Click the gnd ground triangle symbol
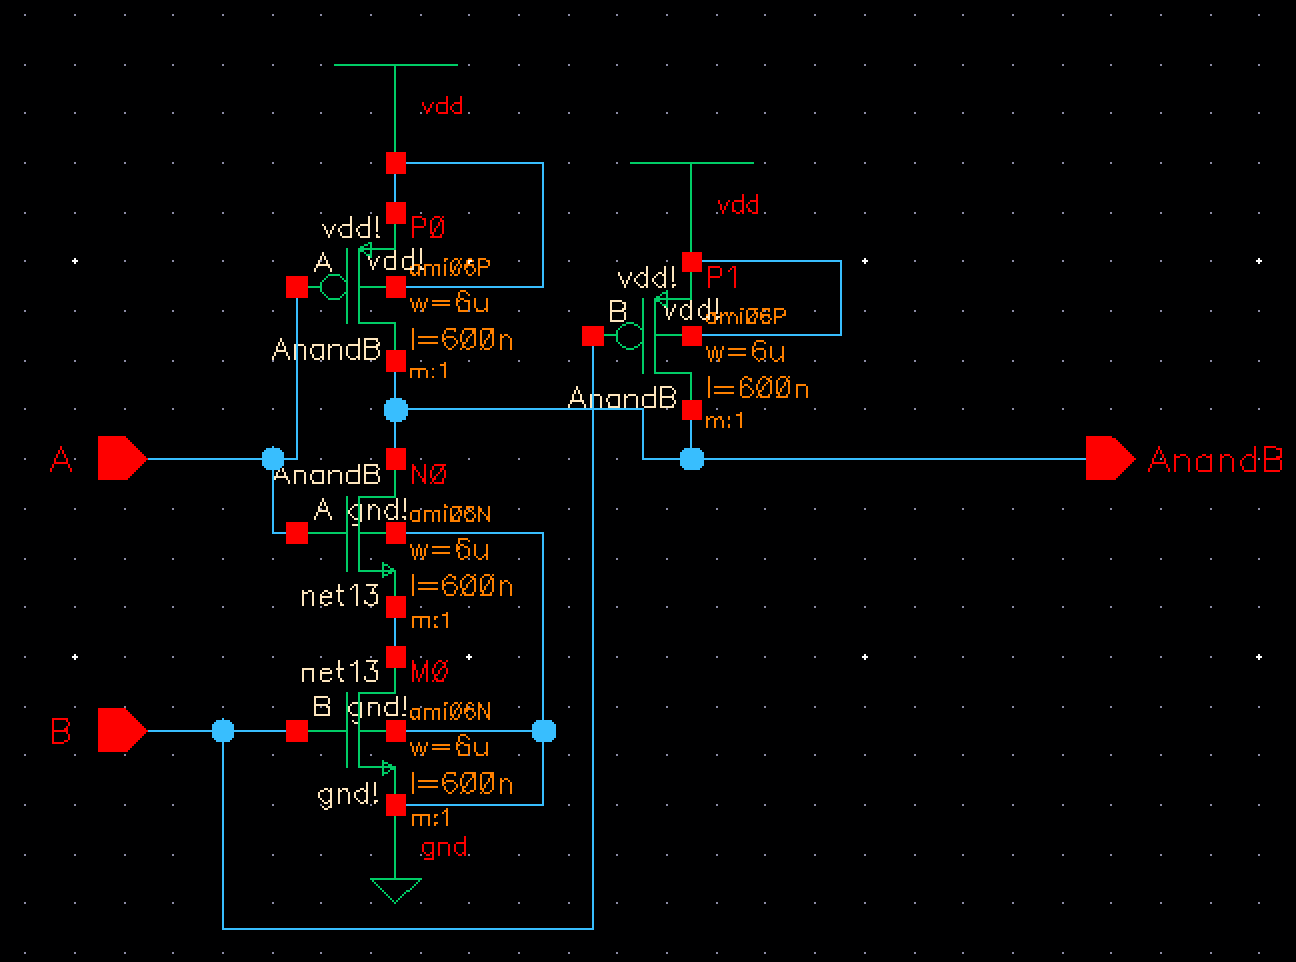Image resolution: width=1296 pixels, height=962 pixels. pos(395,890)
